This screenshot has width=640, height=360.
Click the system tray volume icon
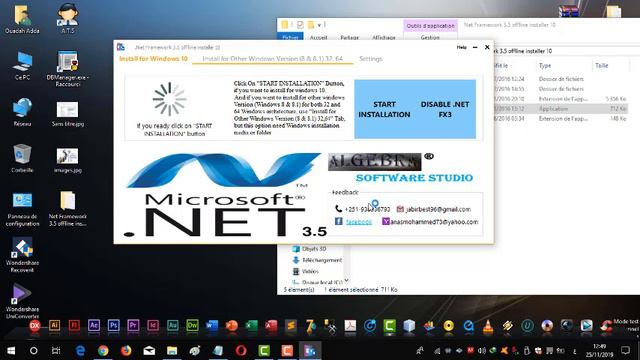pos(482,351)
